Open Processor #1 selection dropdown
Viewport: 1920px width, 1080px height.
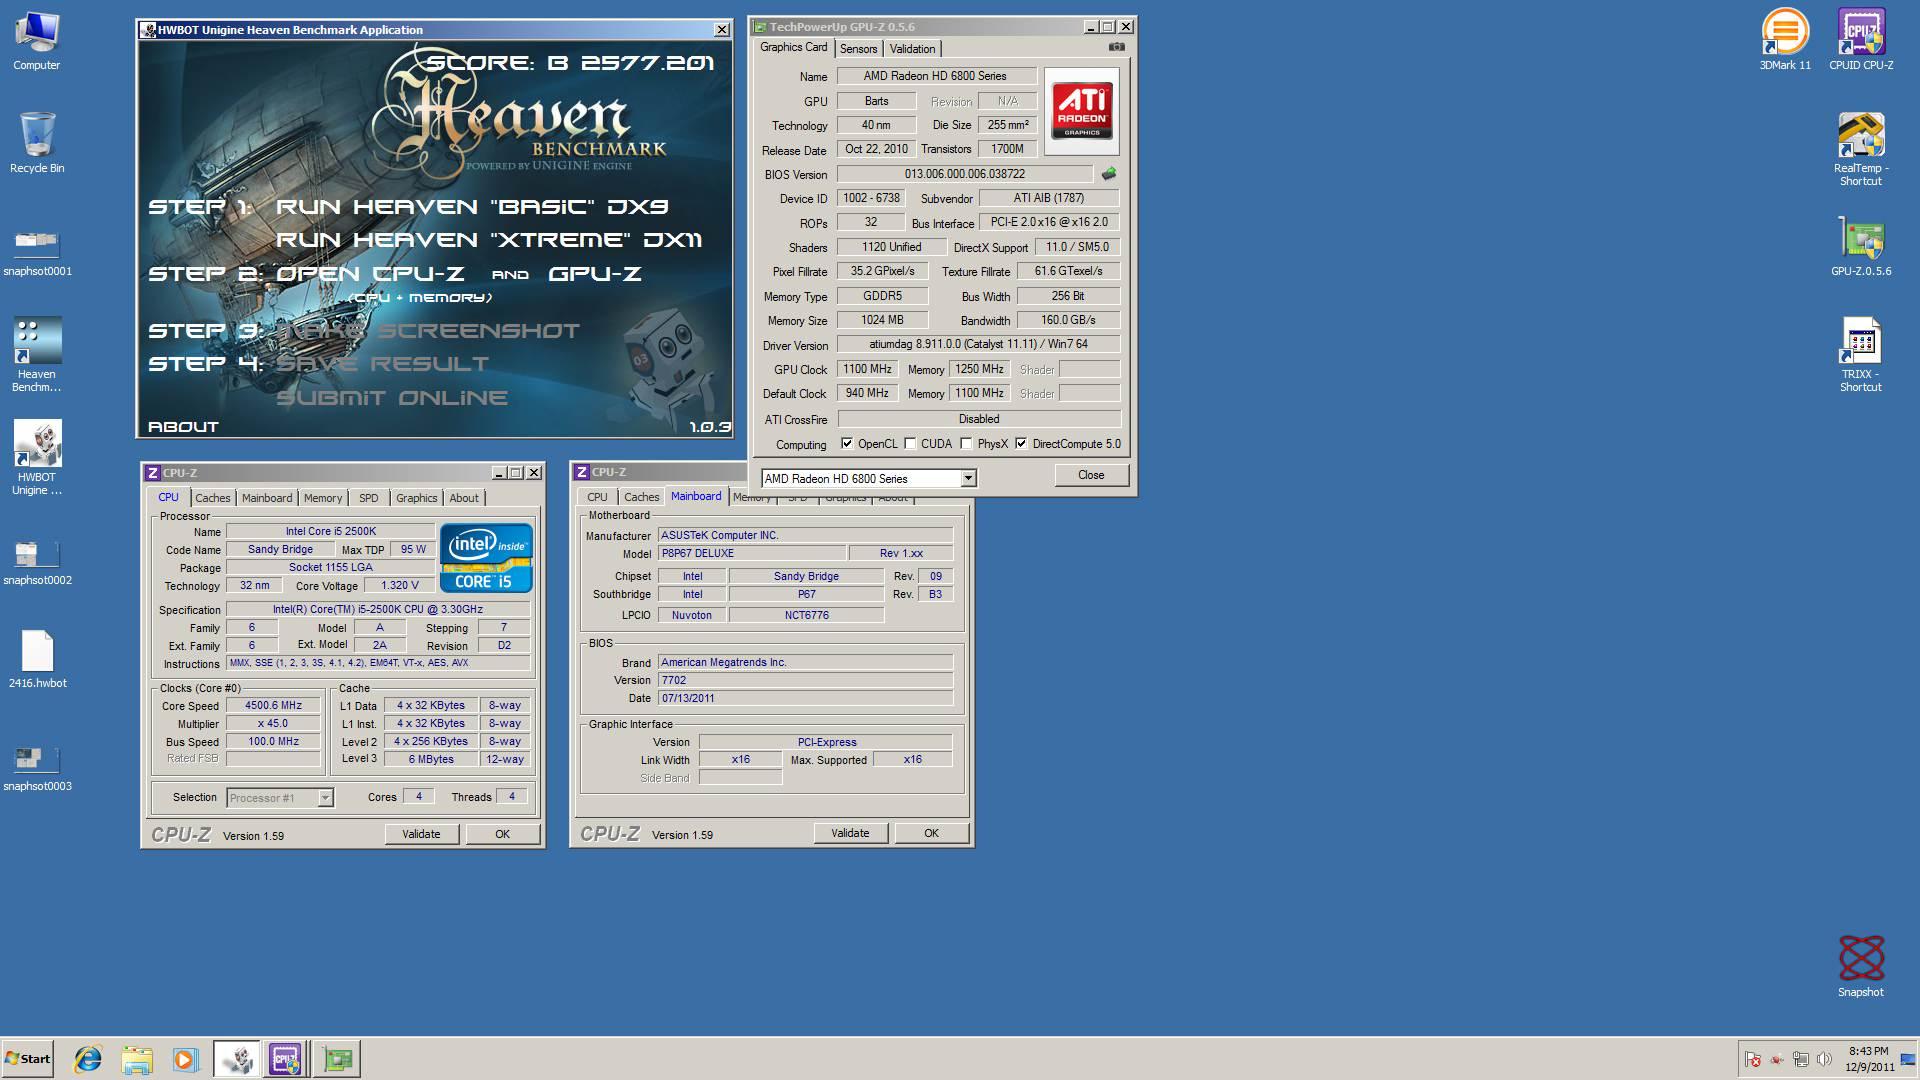pos(325,798)
